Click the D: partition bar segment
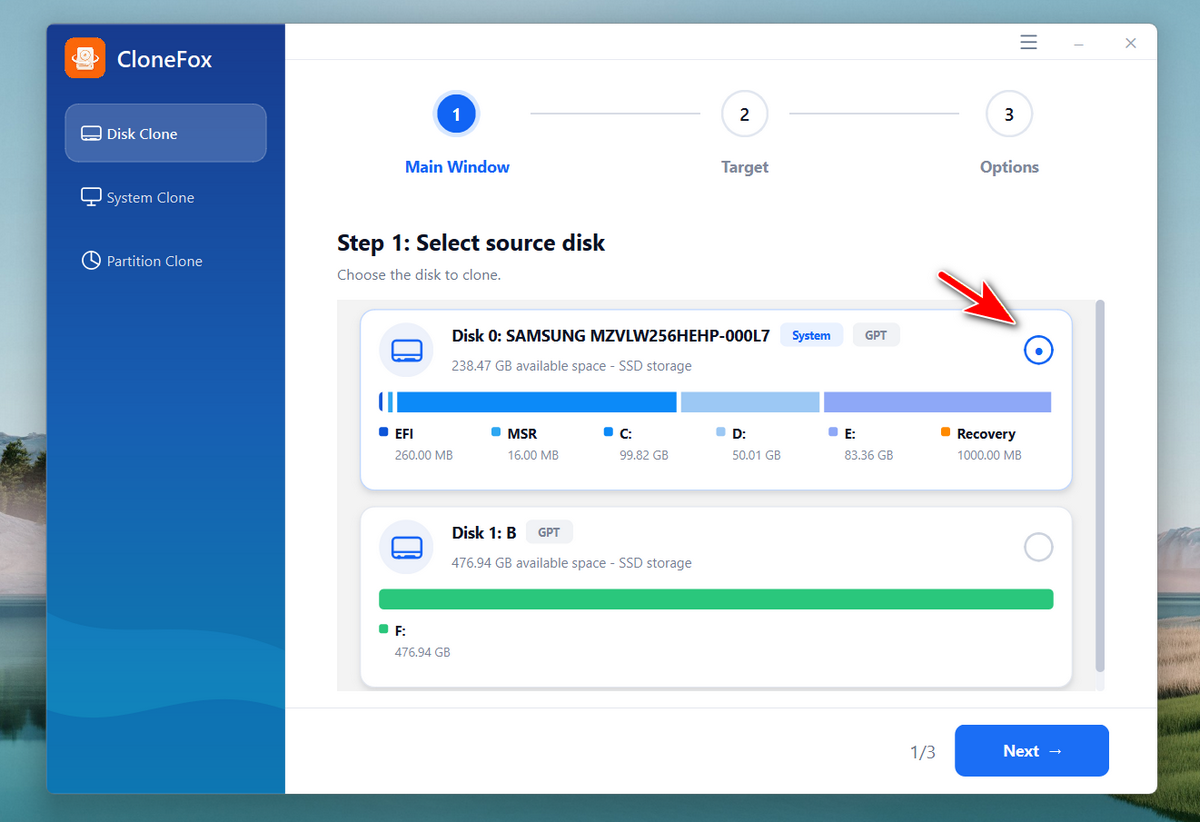Screen dimensions: 1200x822 click(x=750, y=402)
